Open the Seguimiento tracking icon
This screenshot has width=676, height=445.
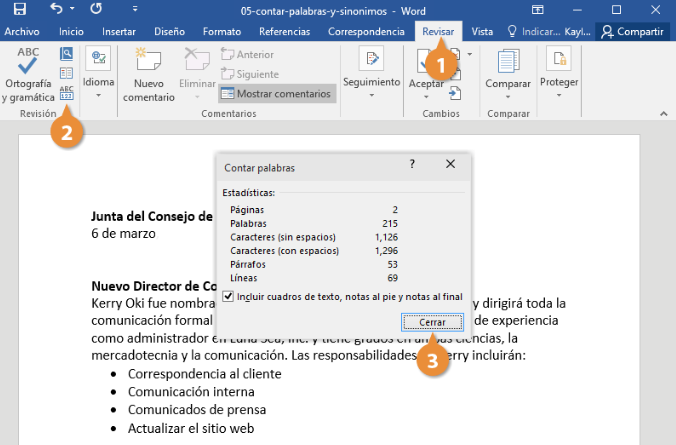pyautogui.click(x=372, y=58)
